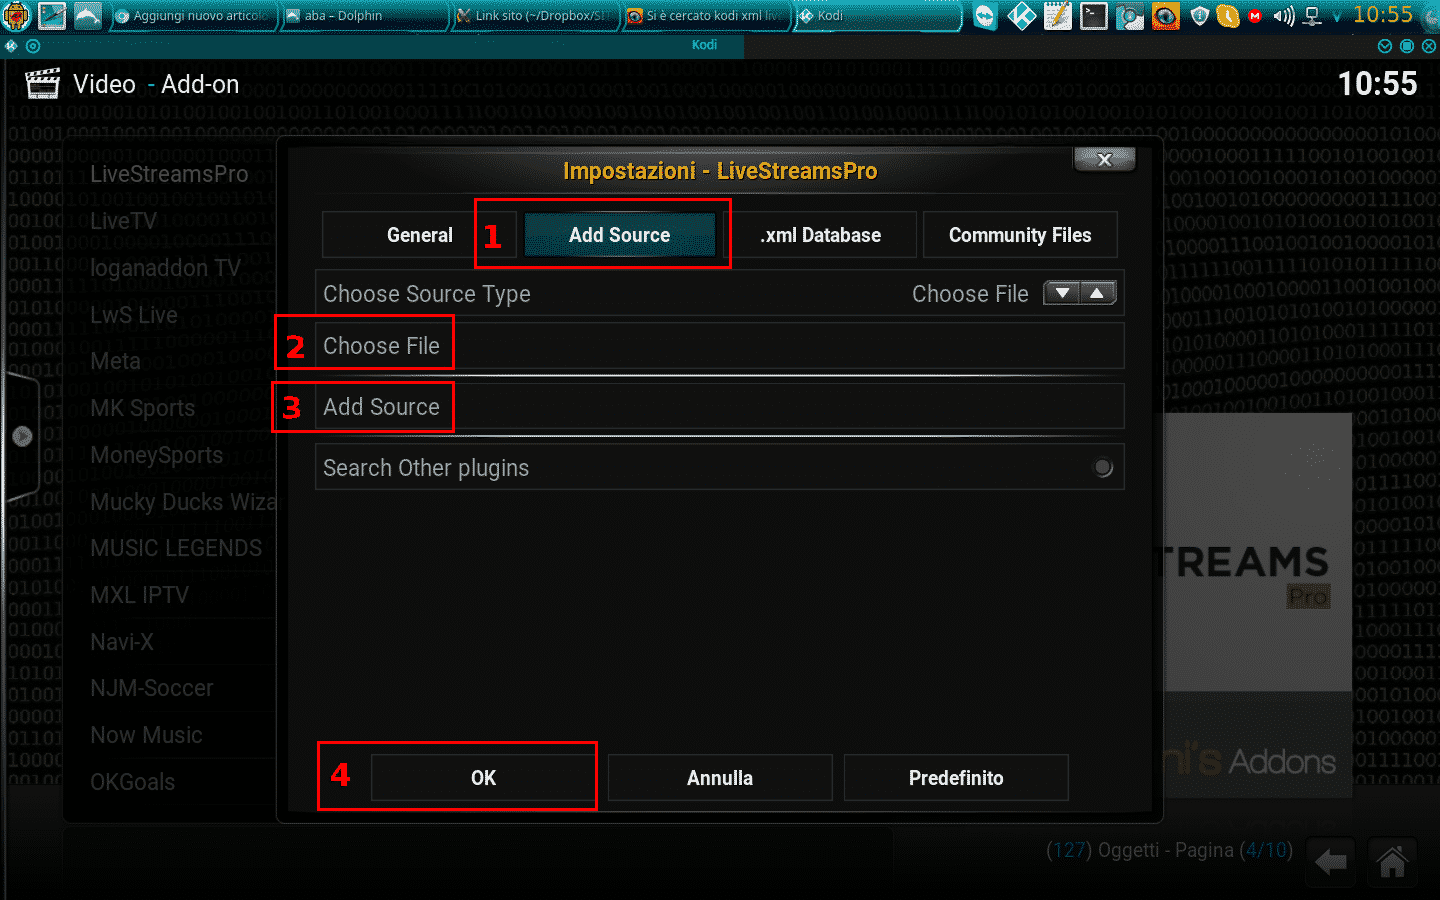The width and height of the screenshot is (1440, 900).
Task: Choose NJM-Soccer from the list
Action: [151, 688]
